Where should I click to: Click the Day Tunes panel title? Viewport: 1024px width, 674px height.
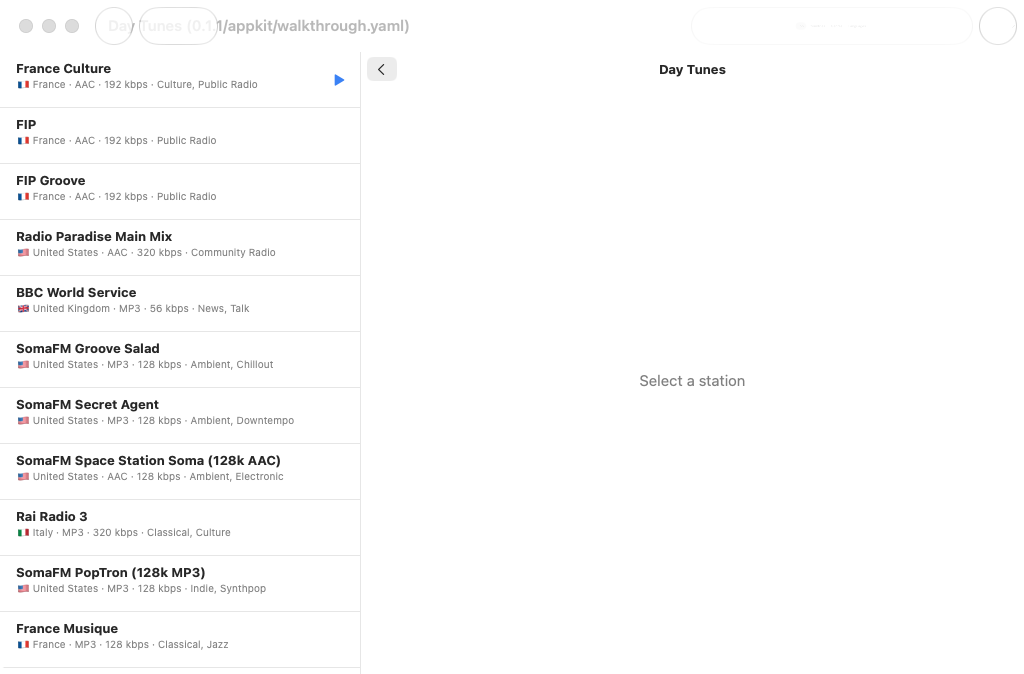(x=692, y=70)
